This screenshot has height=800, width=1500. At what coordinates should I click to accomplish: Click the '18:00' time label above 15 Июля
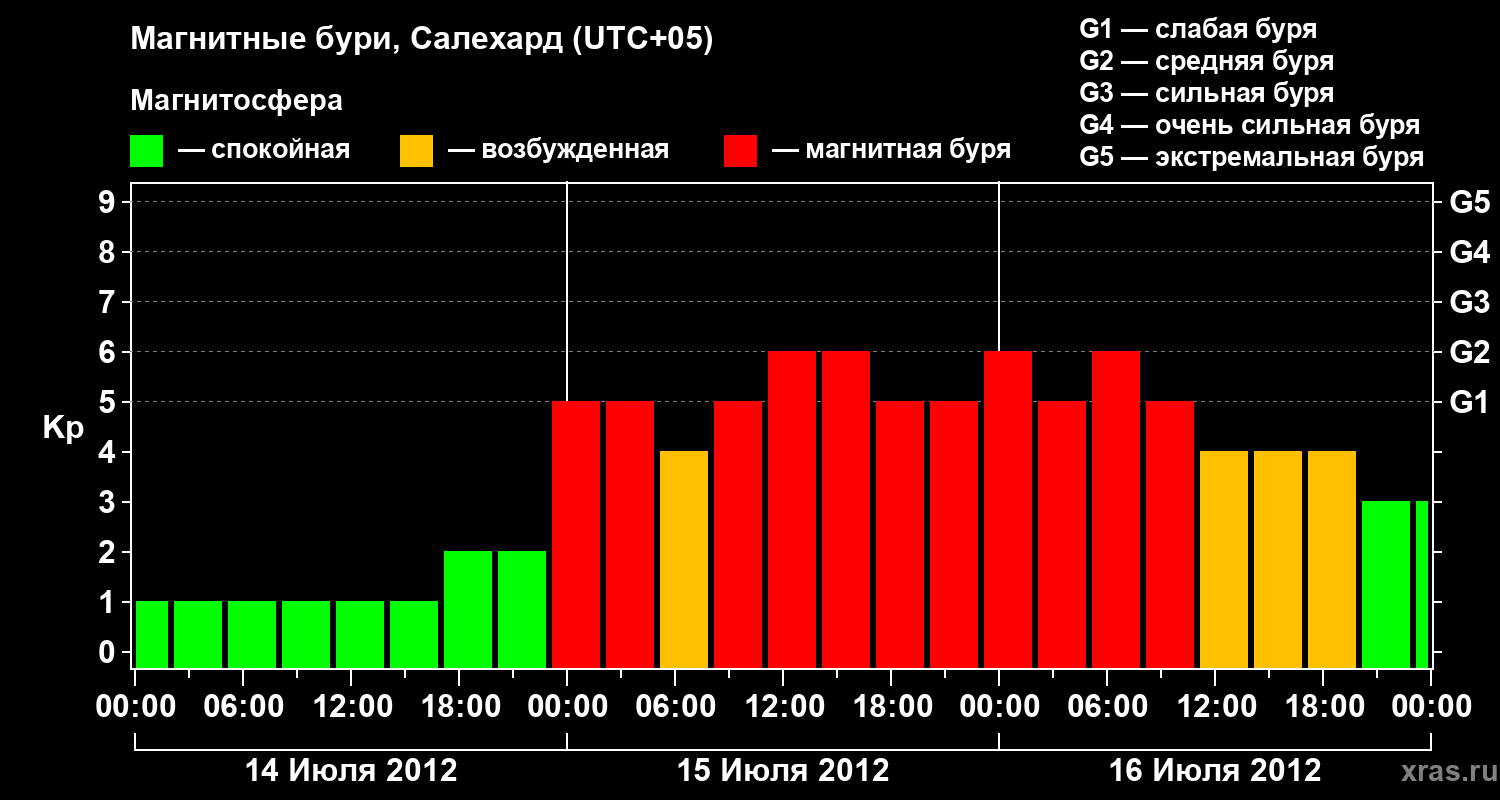(891, 707)
